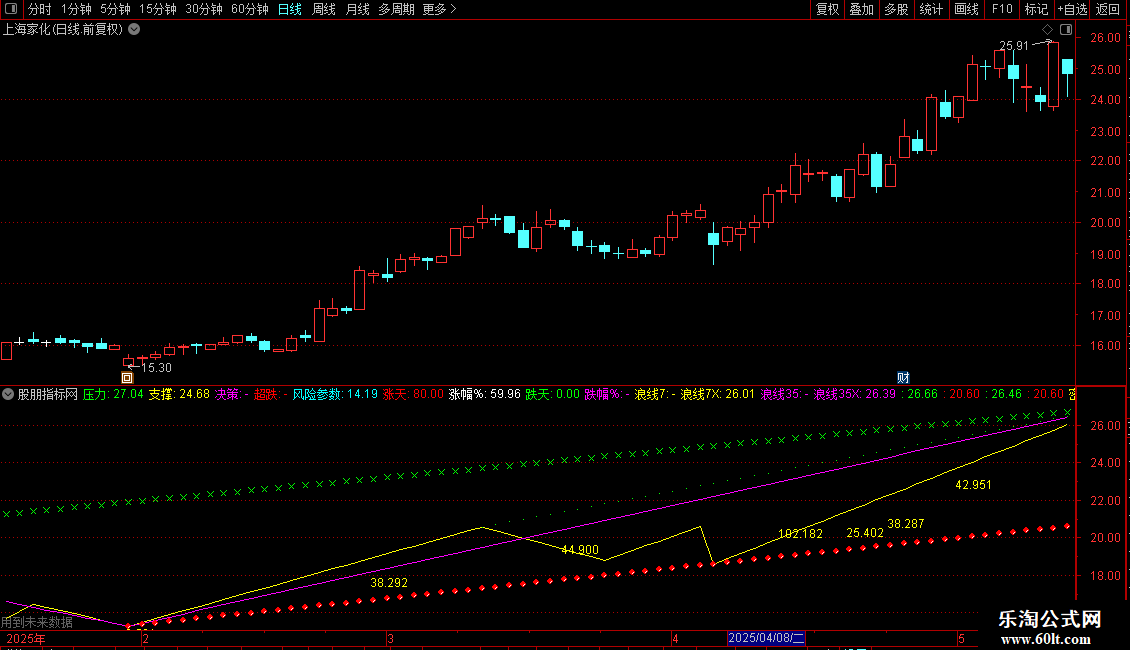Add stock via +自选 button

click(1072, 9)
